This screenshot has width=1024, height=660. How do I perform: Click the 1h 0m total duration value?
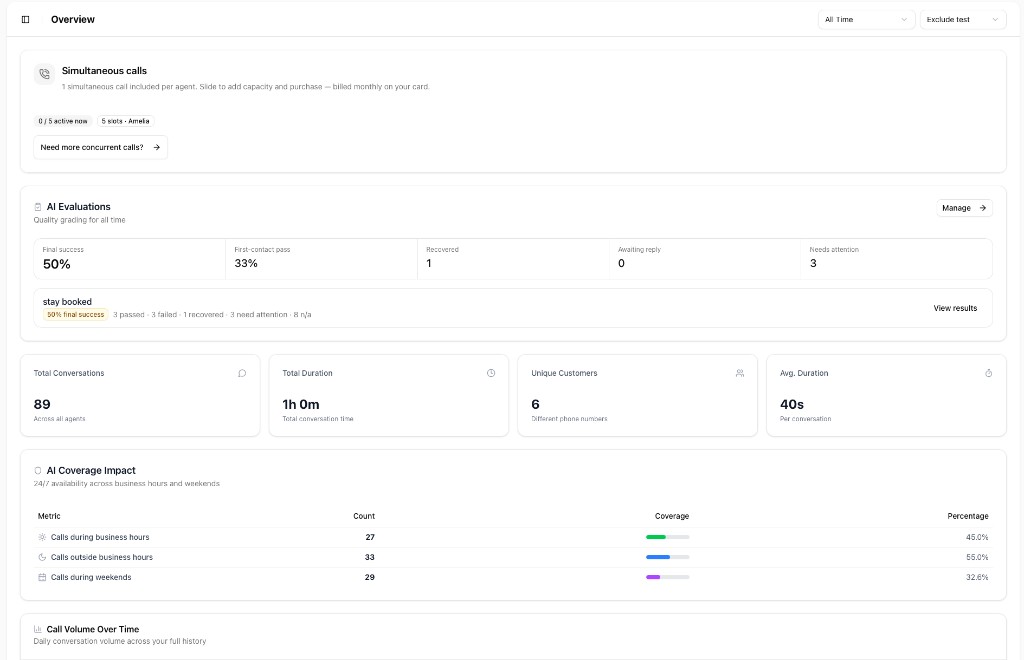[301, 405]
